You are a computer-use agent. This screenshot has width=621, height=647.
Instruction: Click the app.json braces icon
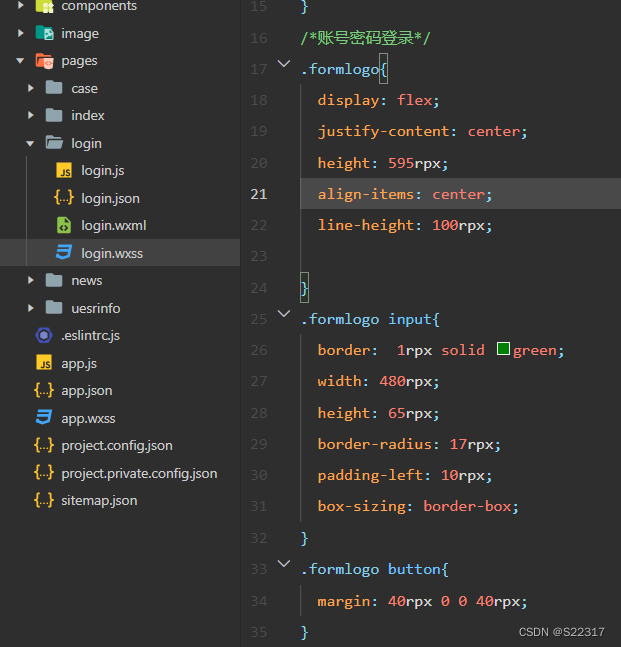(44, 390)
